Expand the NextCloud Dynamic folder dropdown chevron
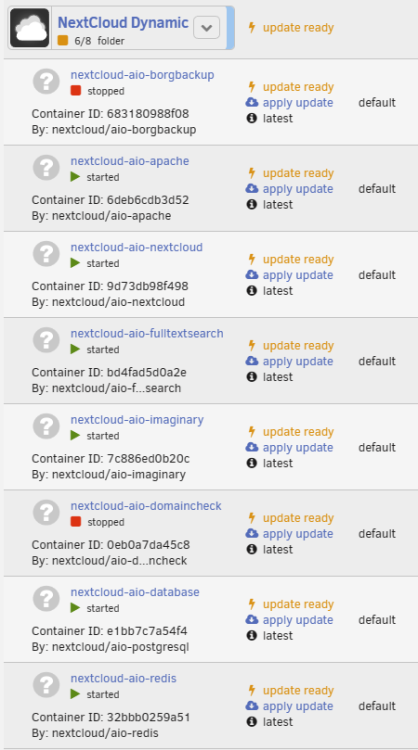418x750 pixels. pyautogui.click(x=207, y=28)
